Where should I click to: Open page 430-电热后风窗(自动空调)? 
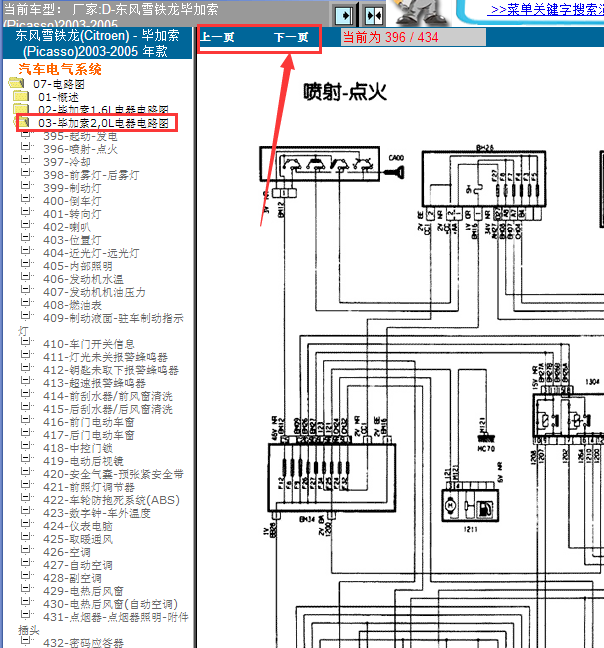(110, 604)
